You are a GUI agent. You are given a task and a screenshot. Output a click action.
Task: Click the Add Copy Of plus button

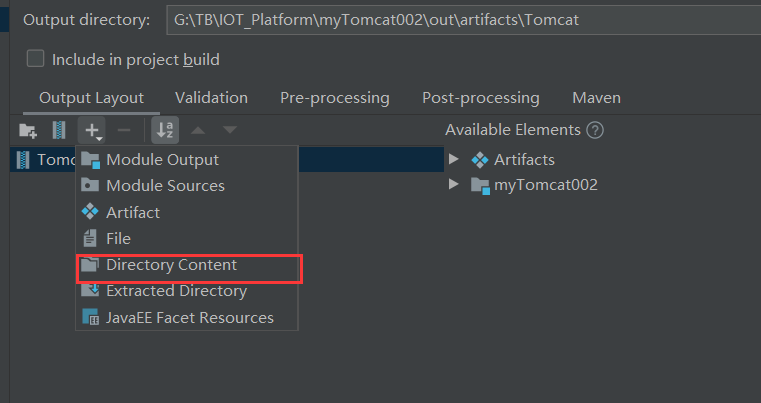click(92, 130)
